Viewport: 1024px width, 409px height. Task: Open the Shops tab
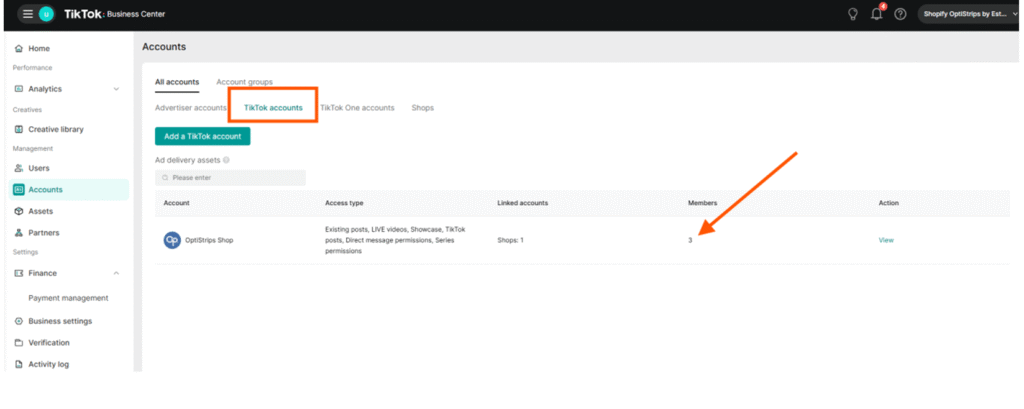pyautogui.click(x=422, y=107)
